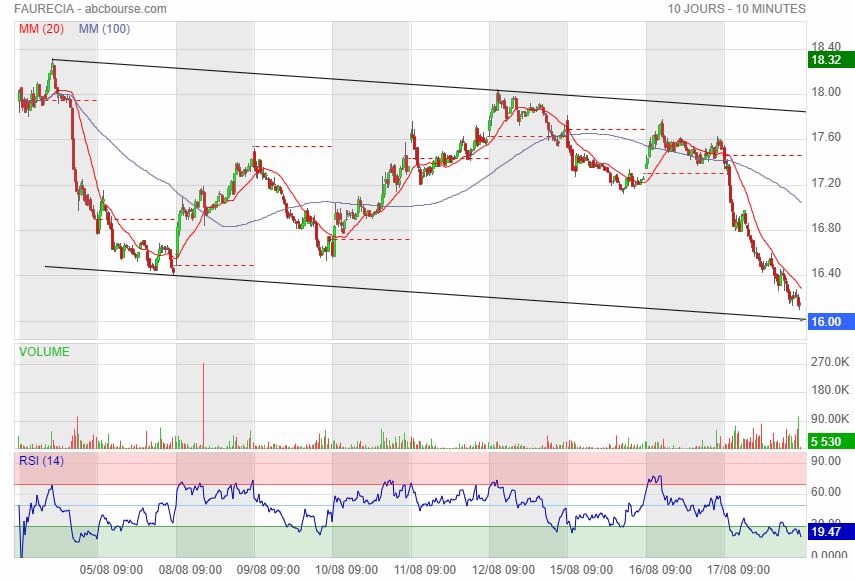
Task: Select the red MM (20) legend label
Action: (41, 29)
